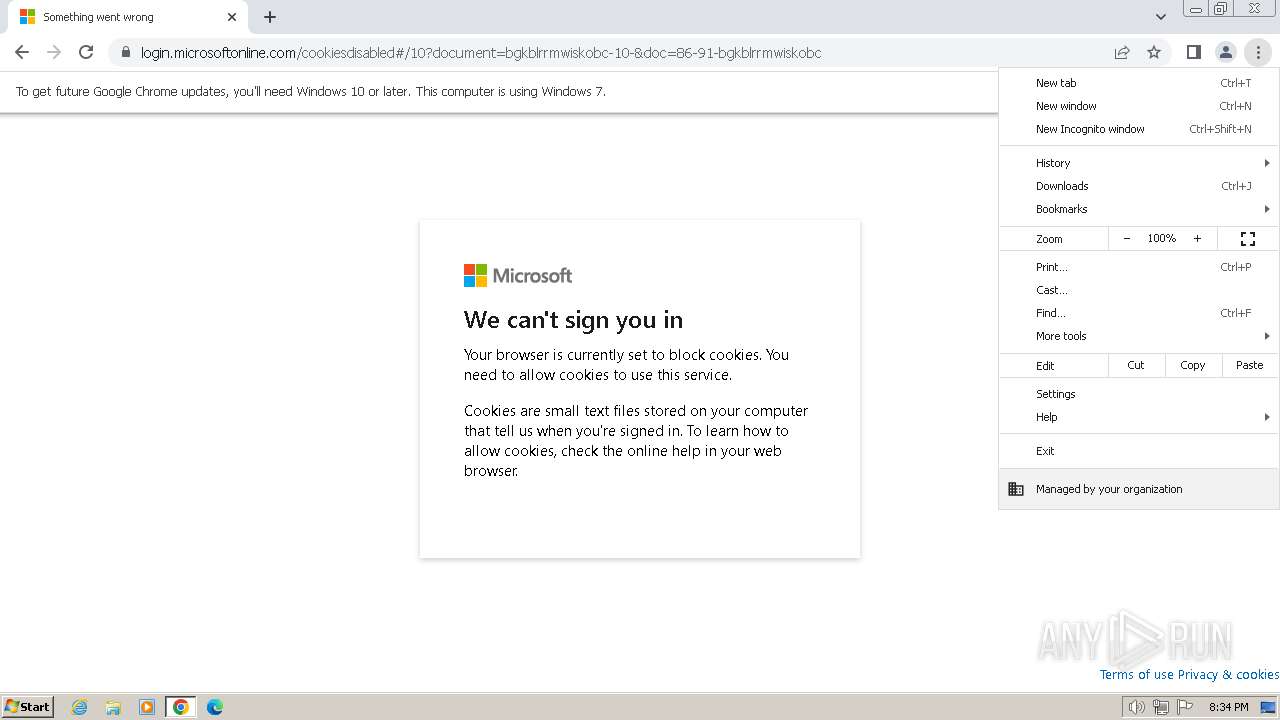Screen dimensions: 1280x720
Task: Expand the History submenu
Action: tap(1139, 163)
